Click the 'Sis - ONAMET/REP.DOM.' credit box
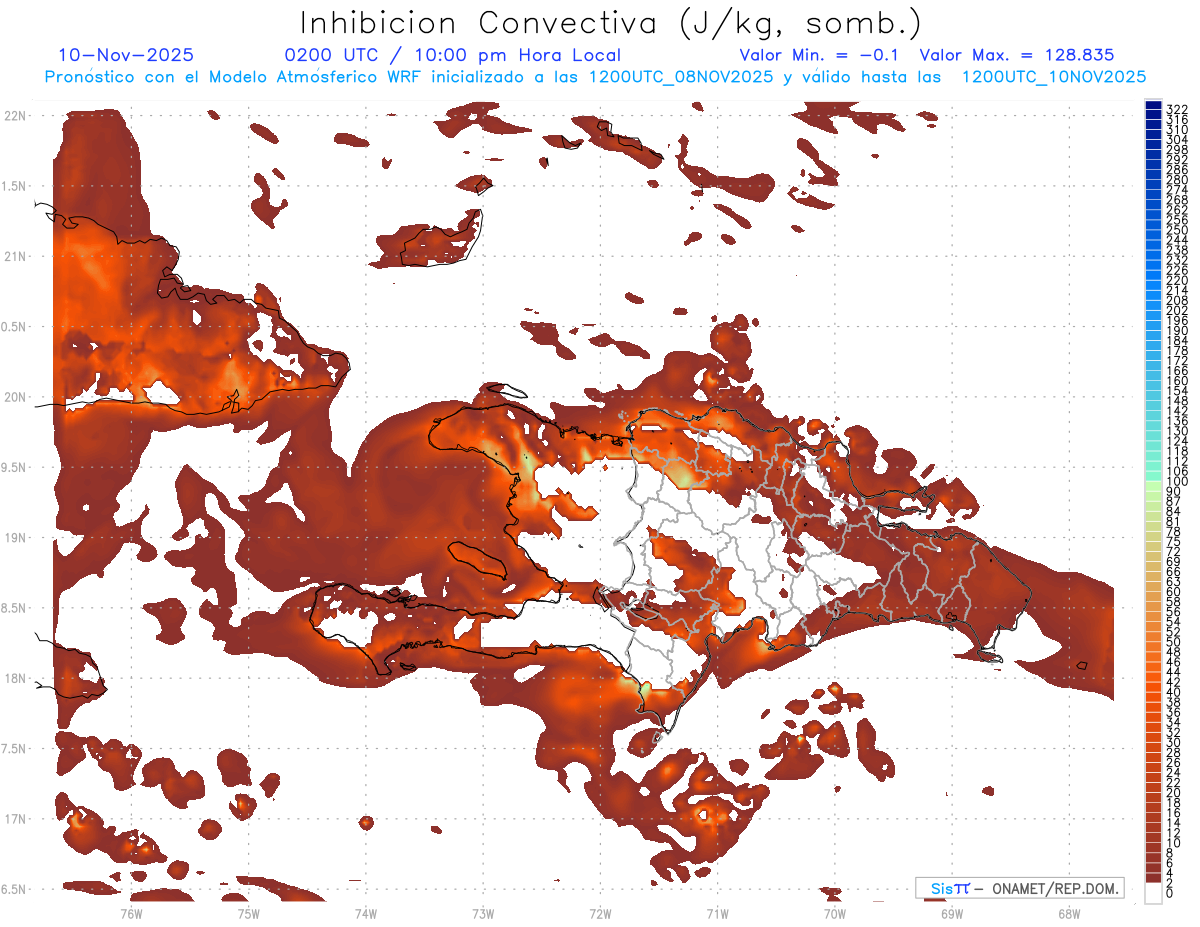 coord(1020,889)
